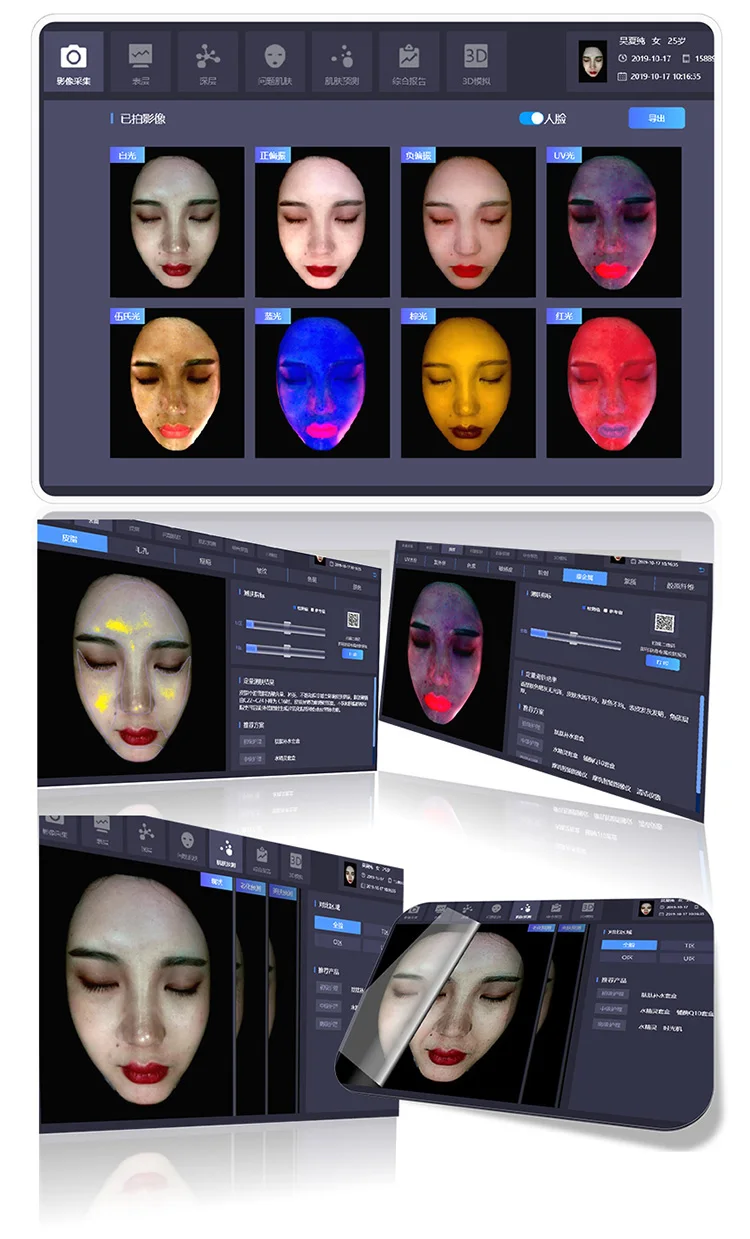The width and height of the screenshot is (750, 1239).
Task: Open the 问题肌肤 face mask icon
Action: tap(274, 62)
